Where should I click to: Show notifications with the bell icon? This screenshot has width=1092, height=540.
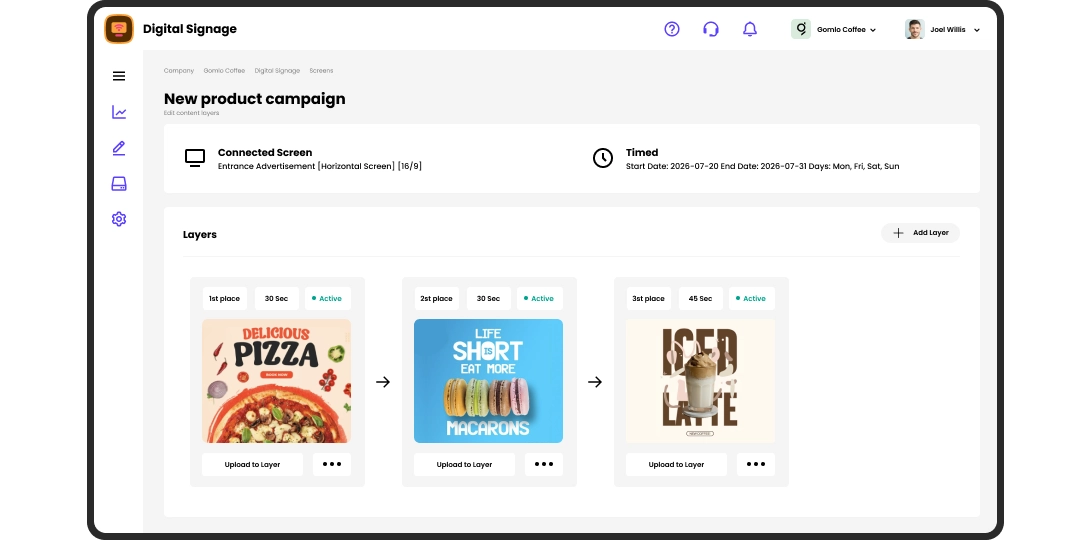(749, 29)
